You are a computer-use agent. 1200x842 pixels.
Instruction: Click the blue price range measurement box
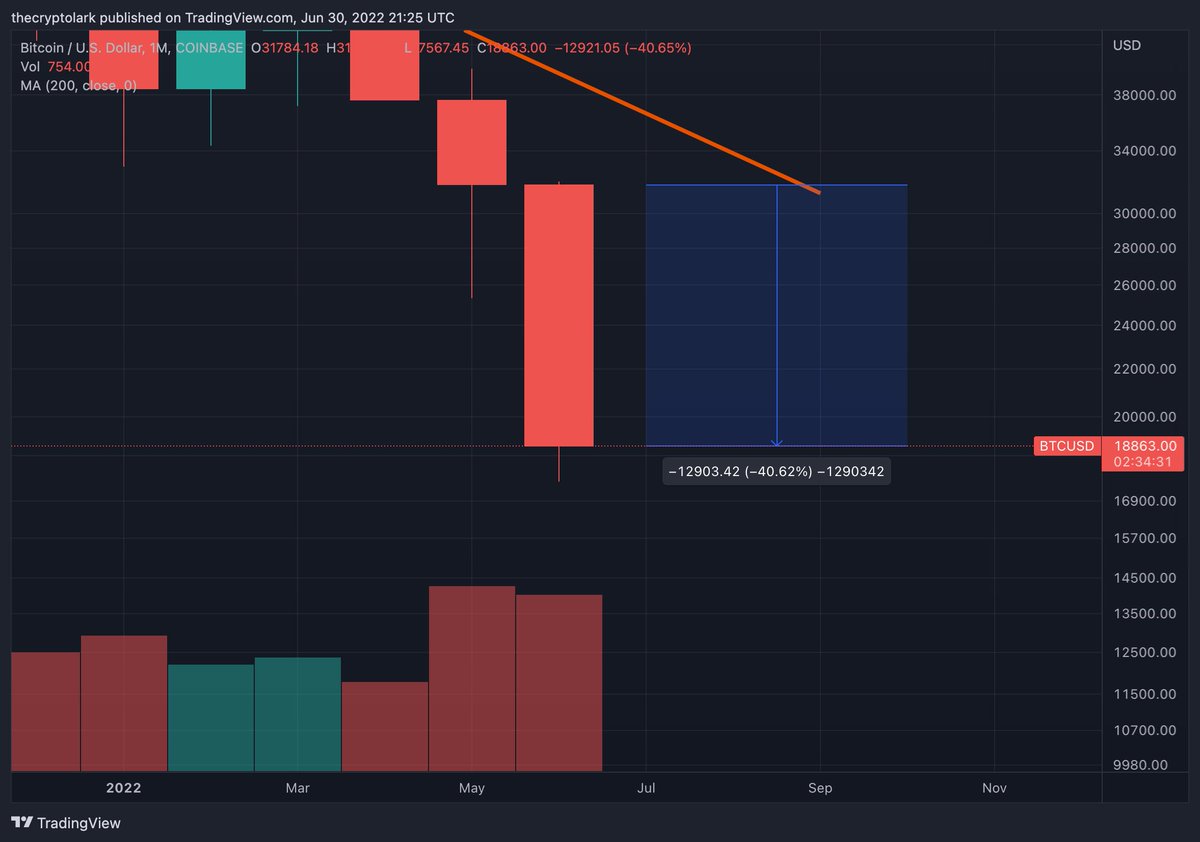(x=776, y=315)
